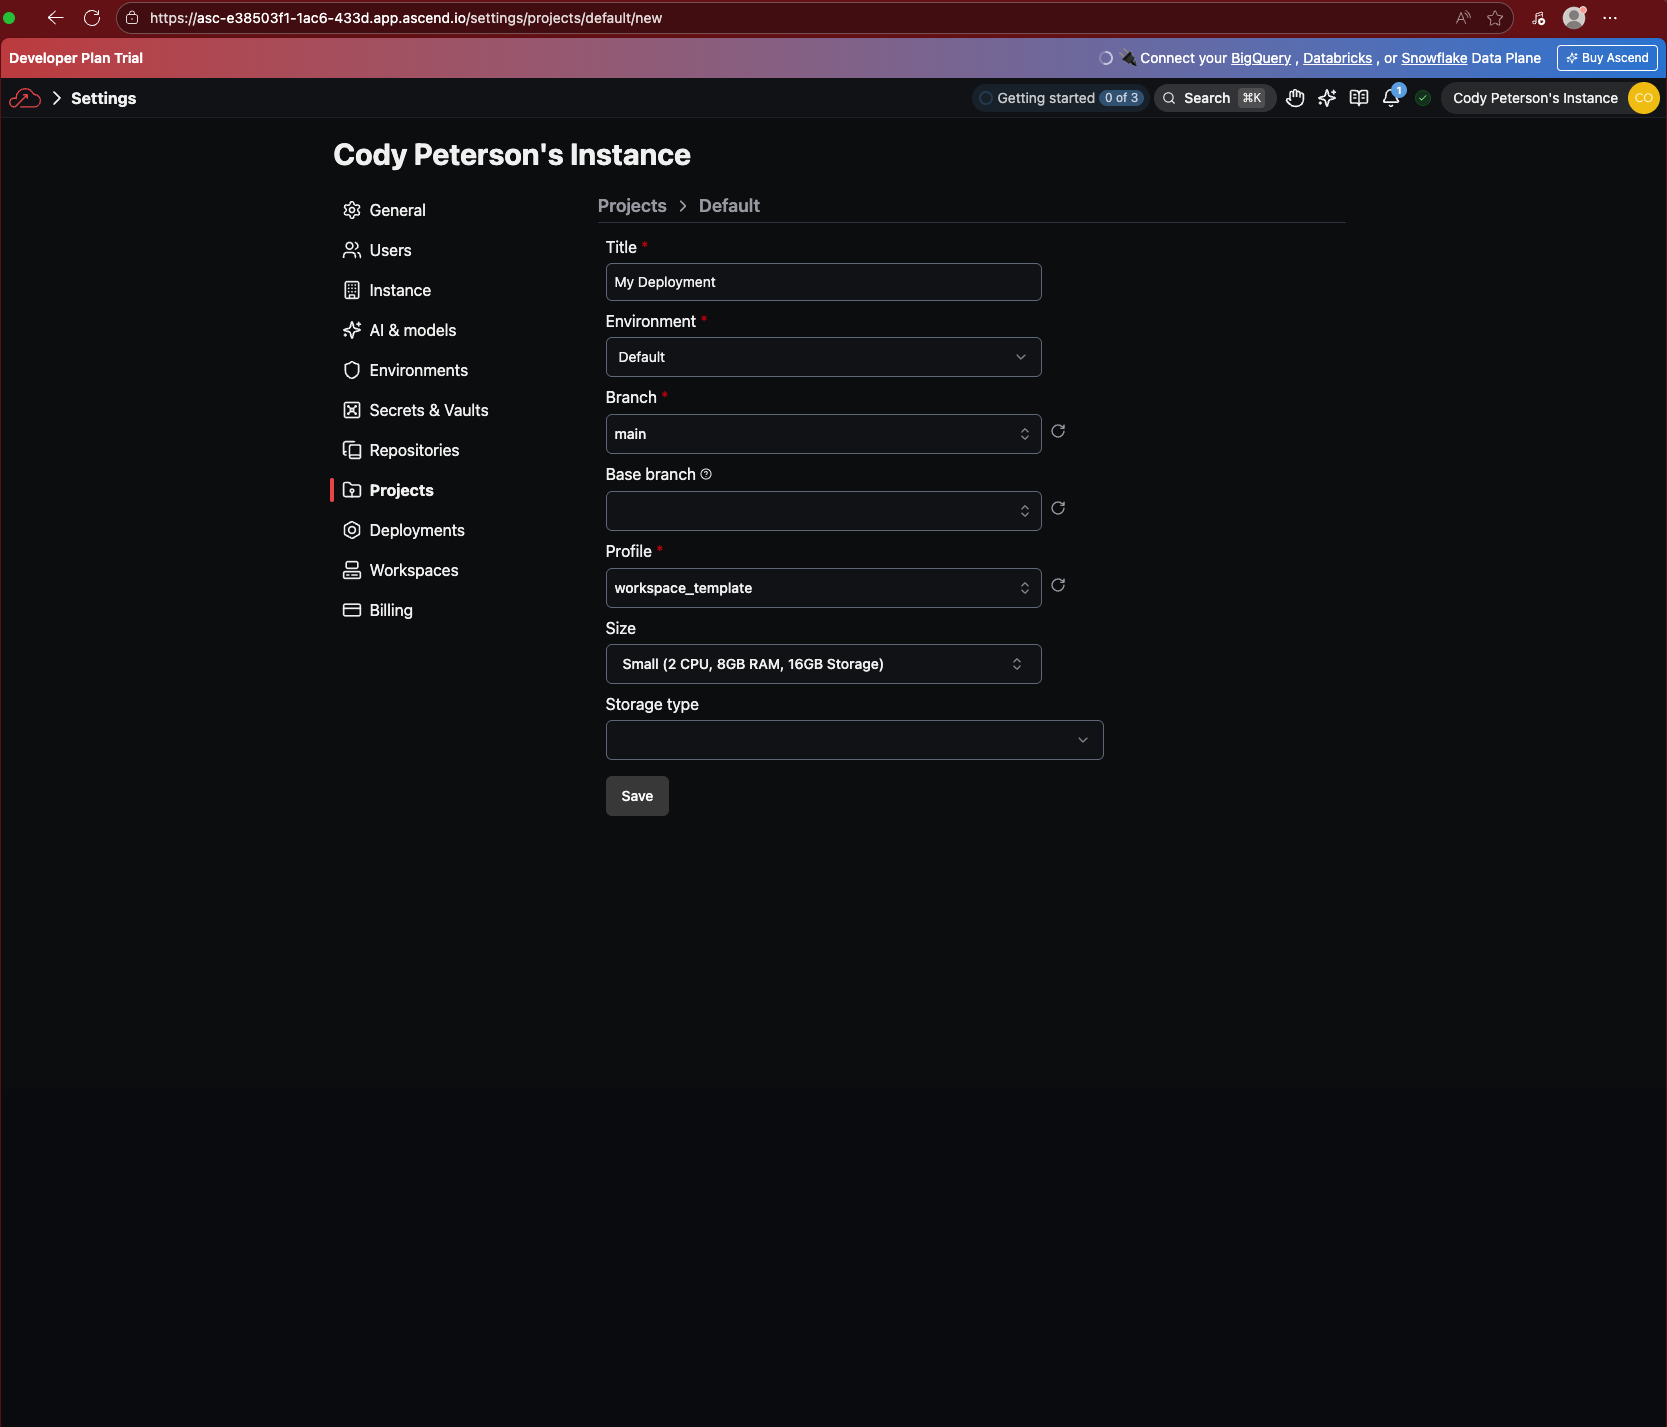Open the notifications bell
This screenshot has height=1427, width=1667.
[1391, 98]
